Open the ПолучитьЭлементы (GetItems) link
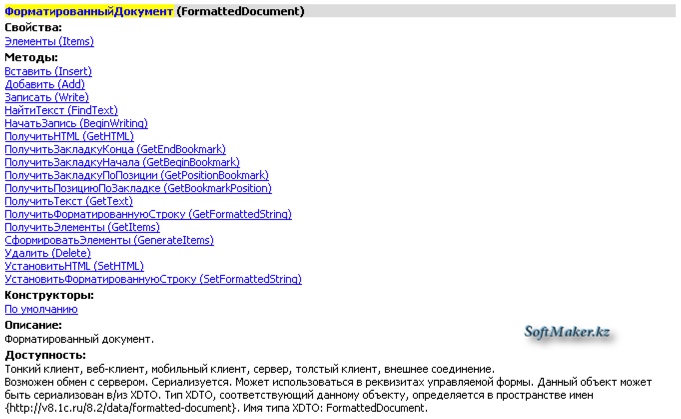 tap(82, 228)
